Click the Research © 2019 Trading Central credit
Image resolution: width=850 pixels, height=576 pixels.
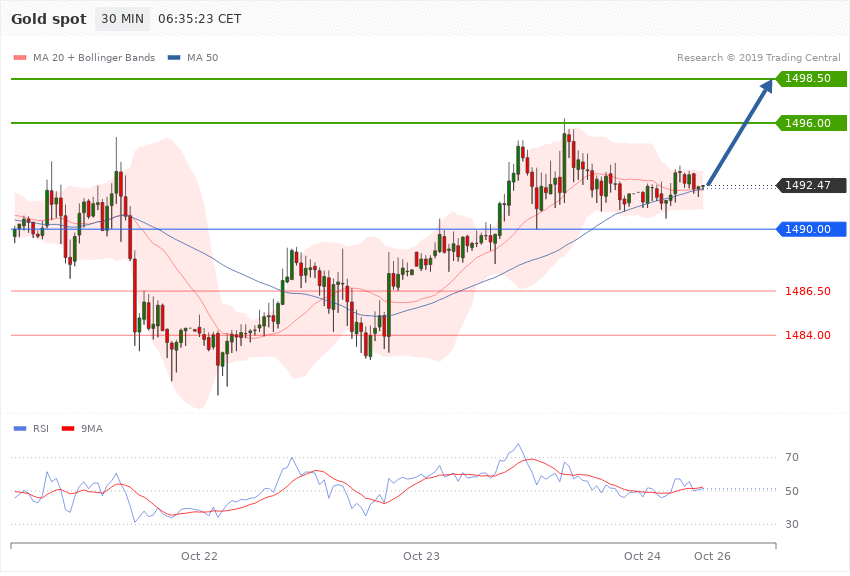pos(758,57)
